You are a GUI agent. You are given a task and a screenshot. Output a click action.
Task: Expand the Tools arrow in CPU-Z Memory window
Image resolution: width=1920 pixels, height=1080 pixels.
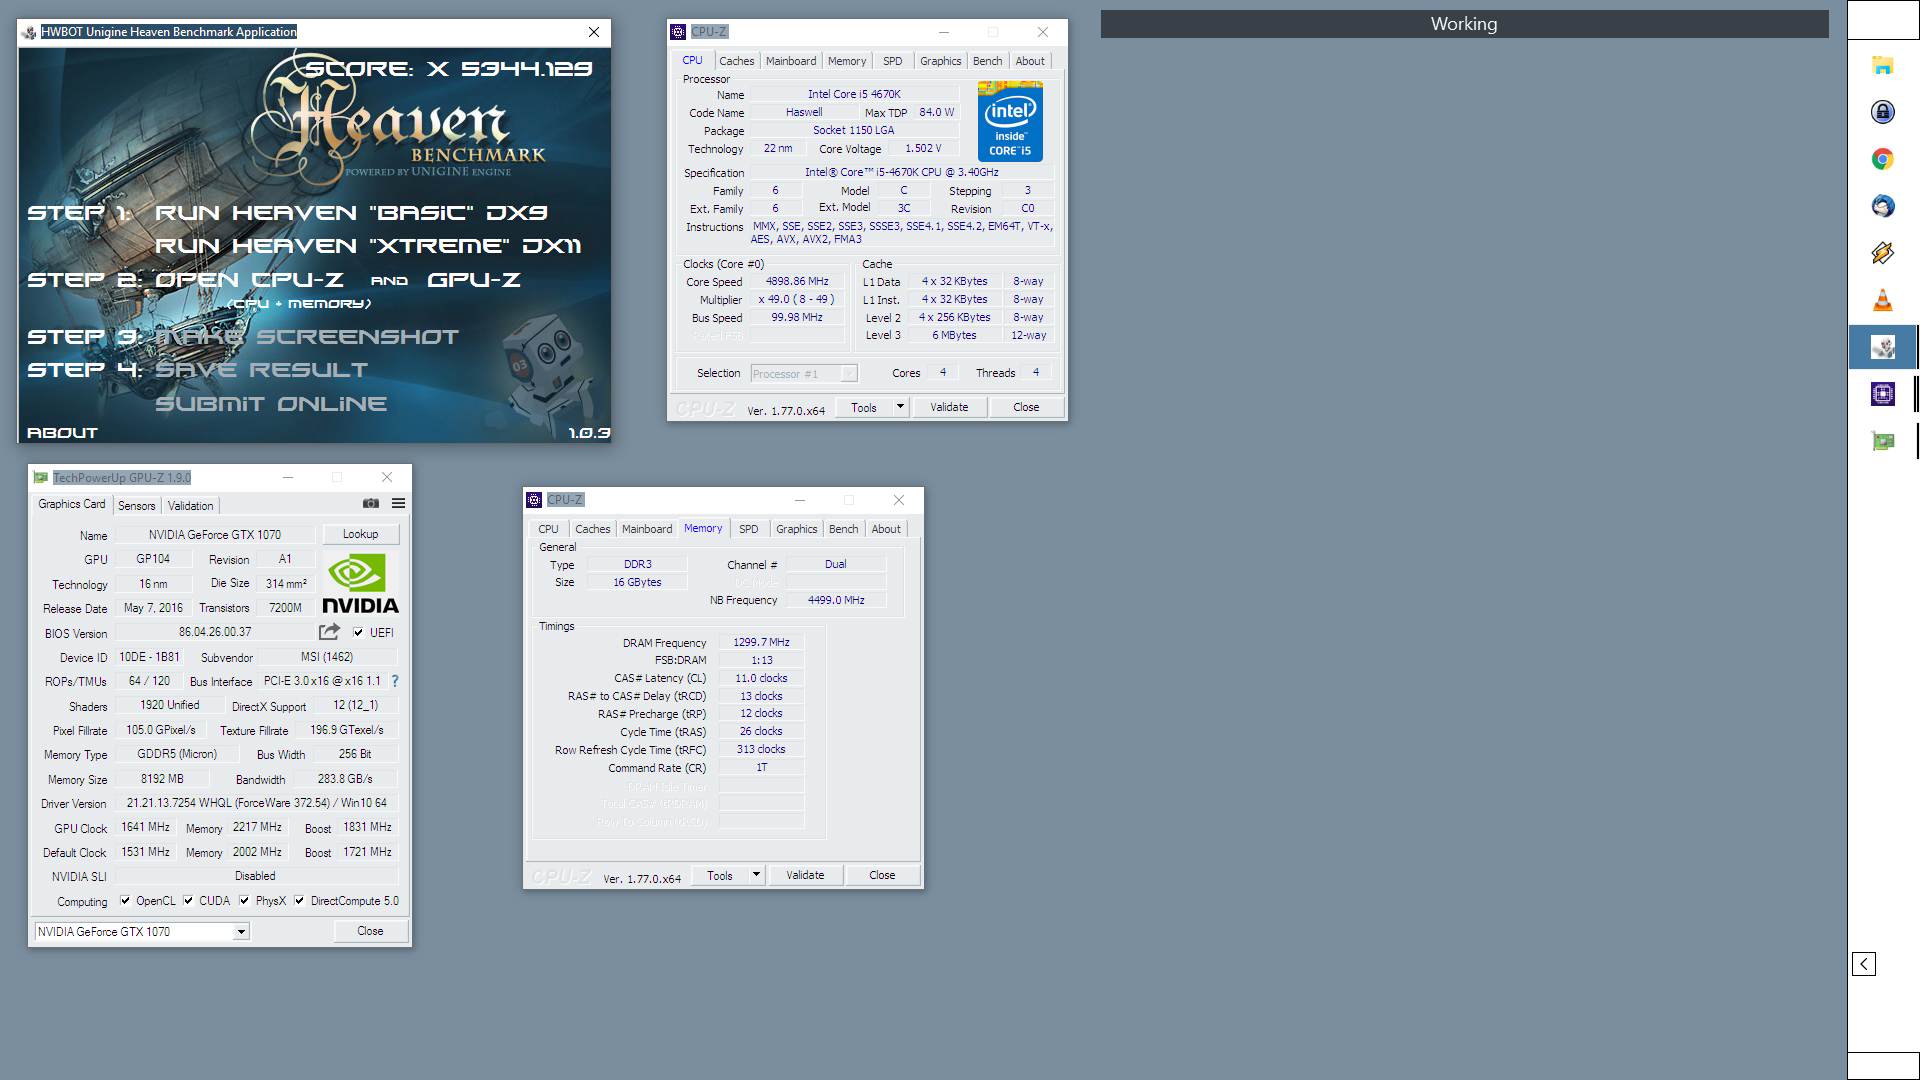tap(756, 875)
